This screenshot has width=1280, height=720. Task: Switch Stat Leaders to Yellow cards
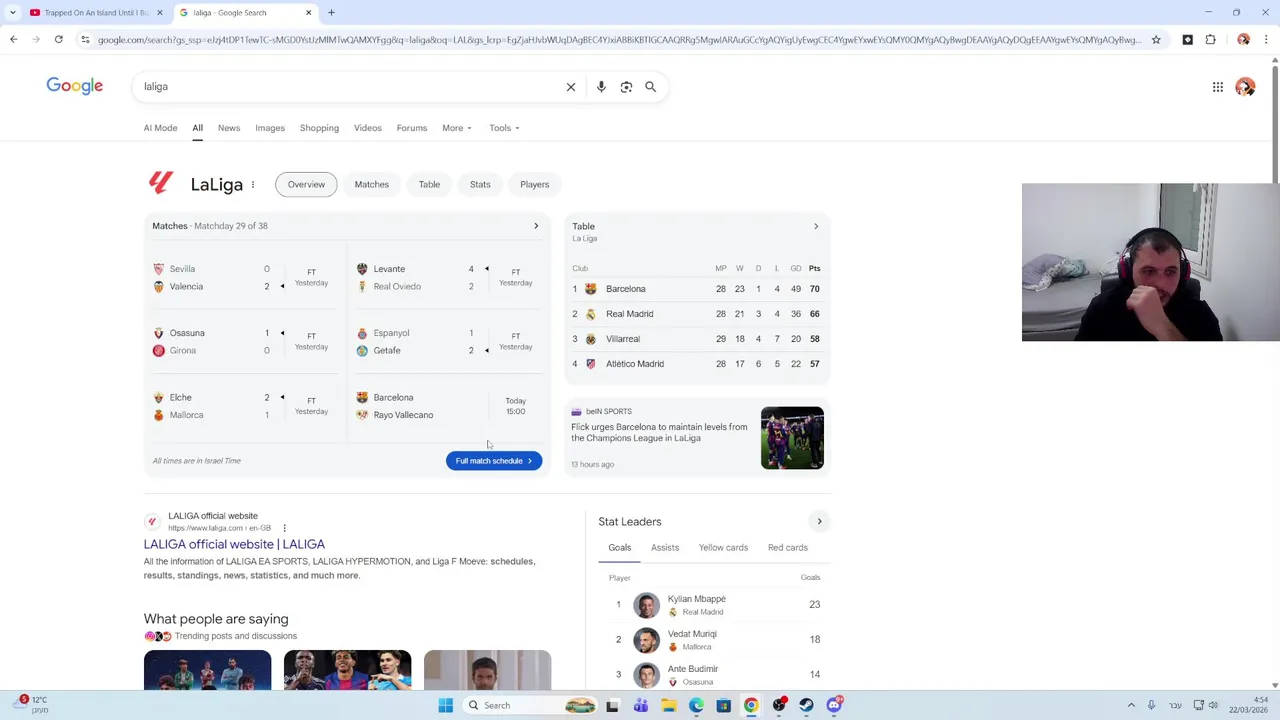(x=723, y=548)
